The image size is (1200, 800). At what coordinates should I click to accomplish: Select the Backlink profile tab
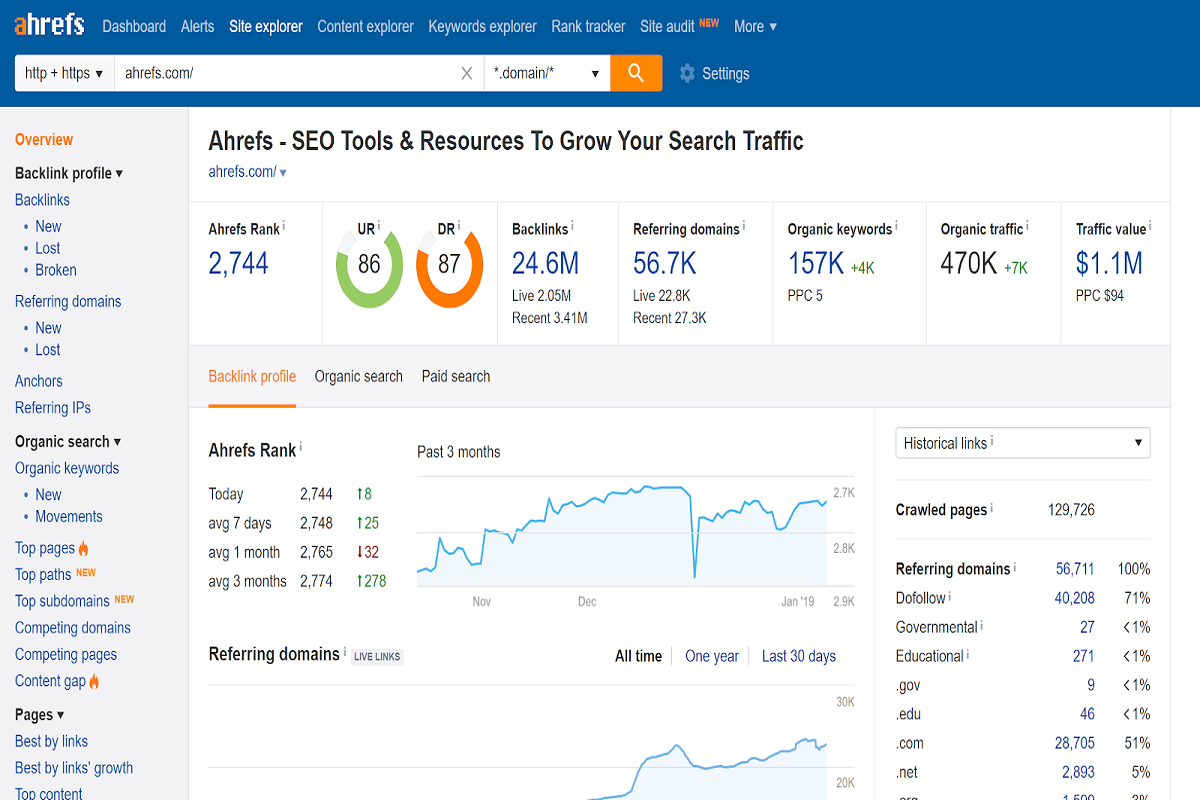click(252, 377)
